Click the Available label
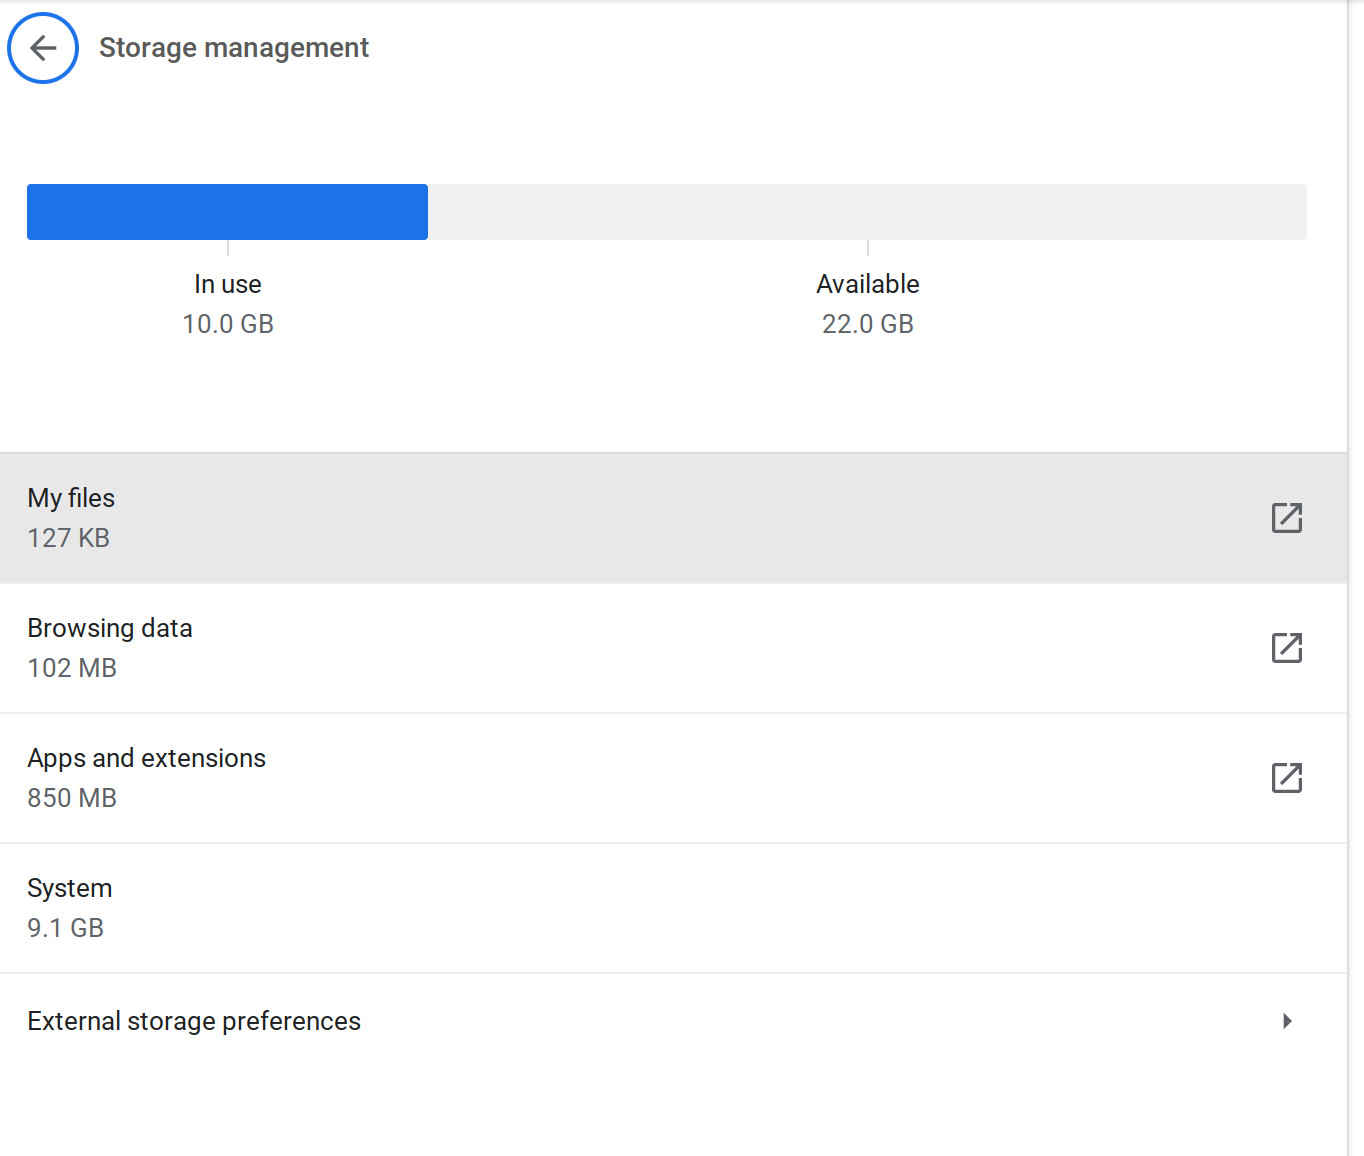1364x1156 pixels. click(x=868, y=284)
